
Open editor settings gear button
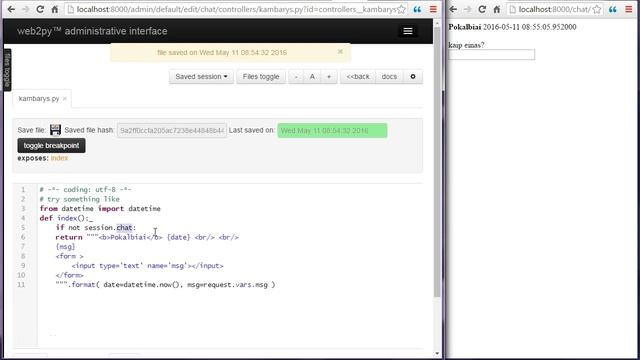coord(413,76)
